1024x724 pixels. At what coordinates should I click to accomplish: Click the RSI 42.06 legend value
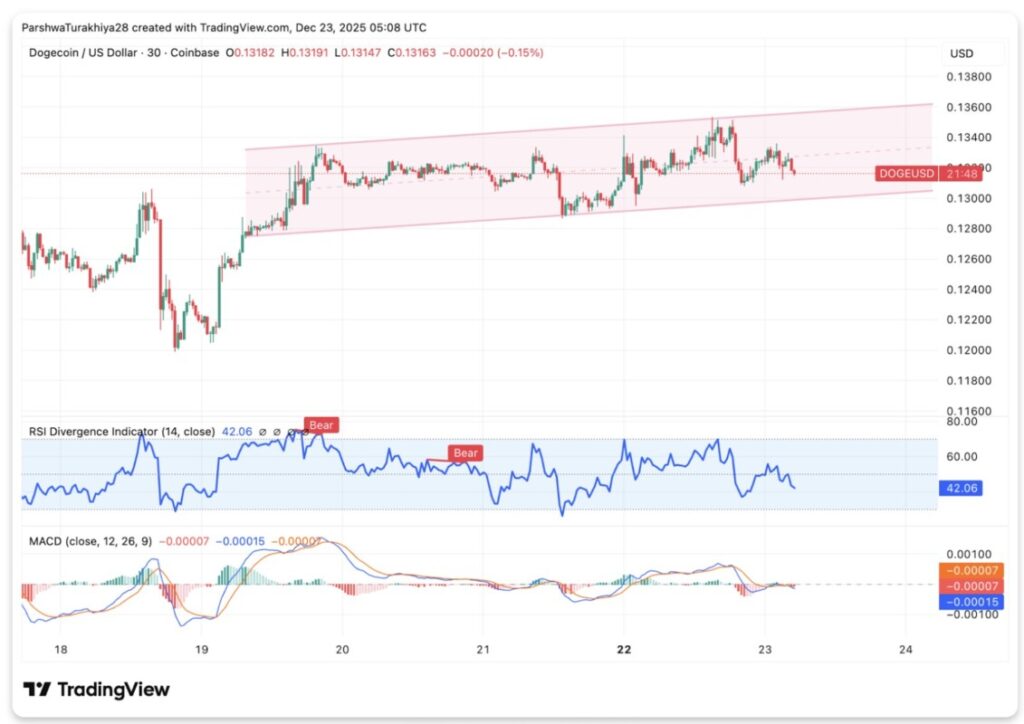pos(237,432)
